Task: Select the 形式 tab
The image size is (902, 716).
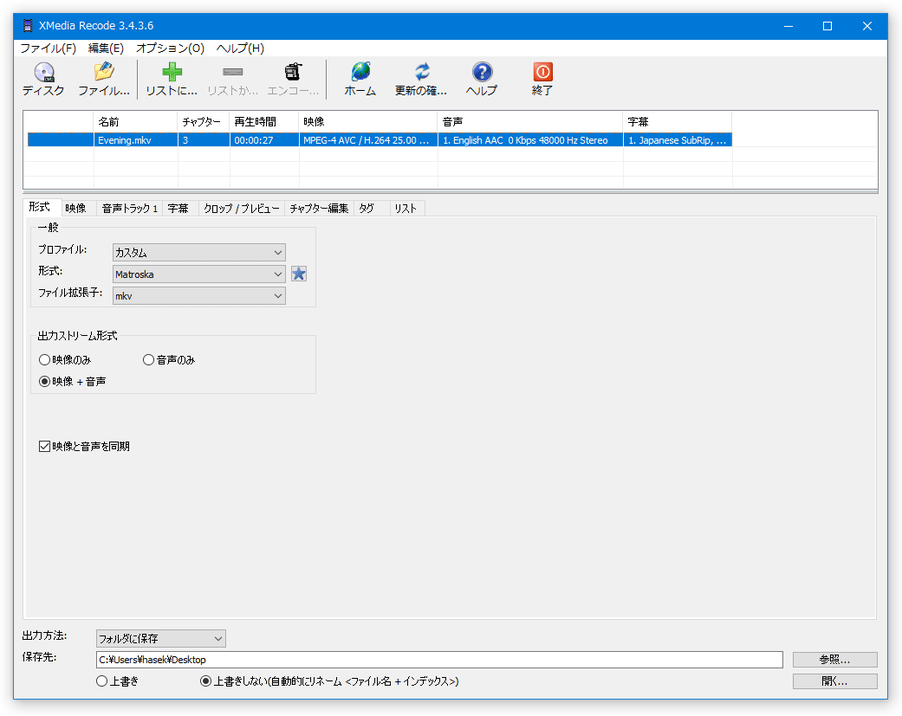Action: (40, 207)
